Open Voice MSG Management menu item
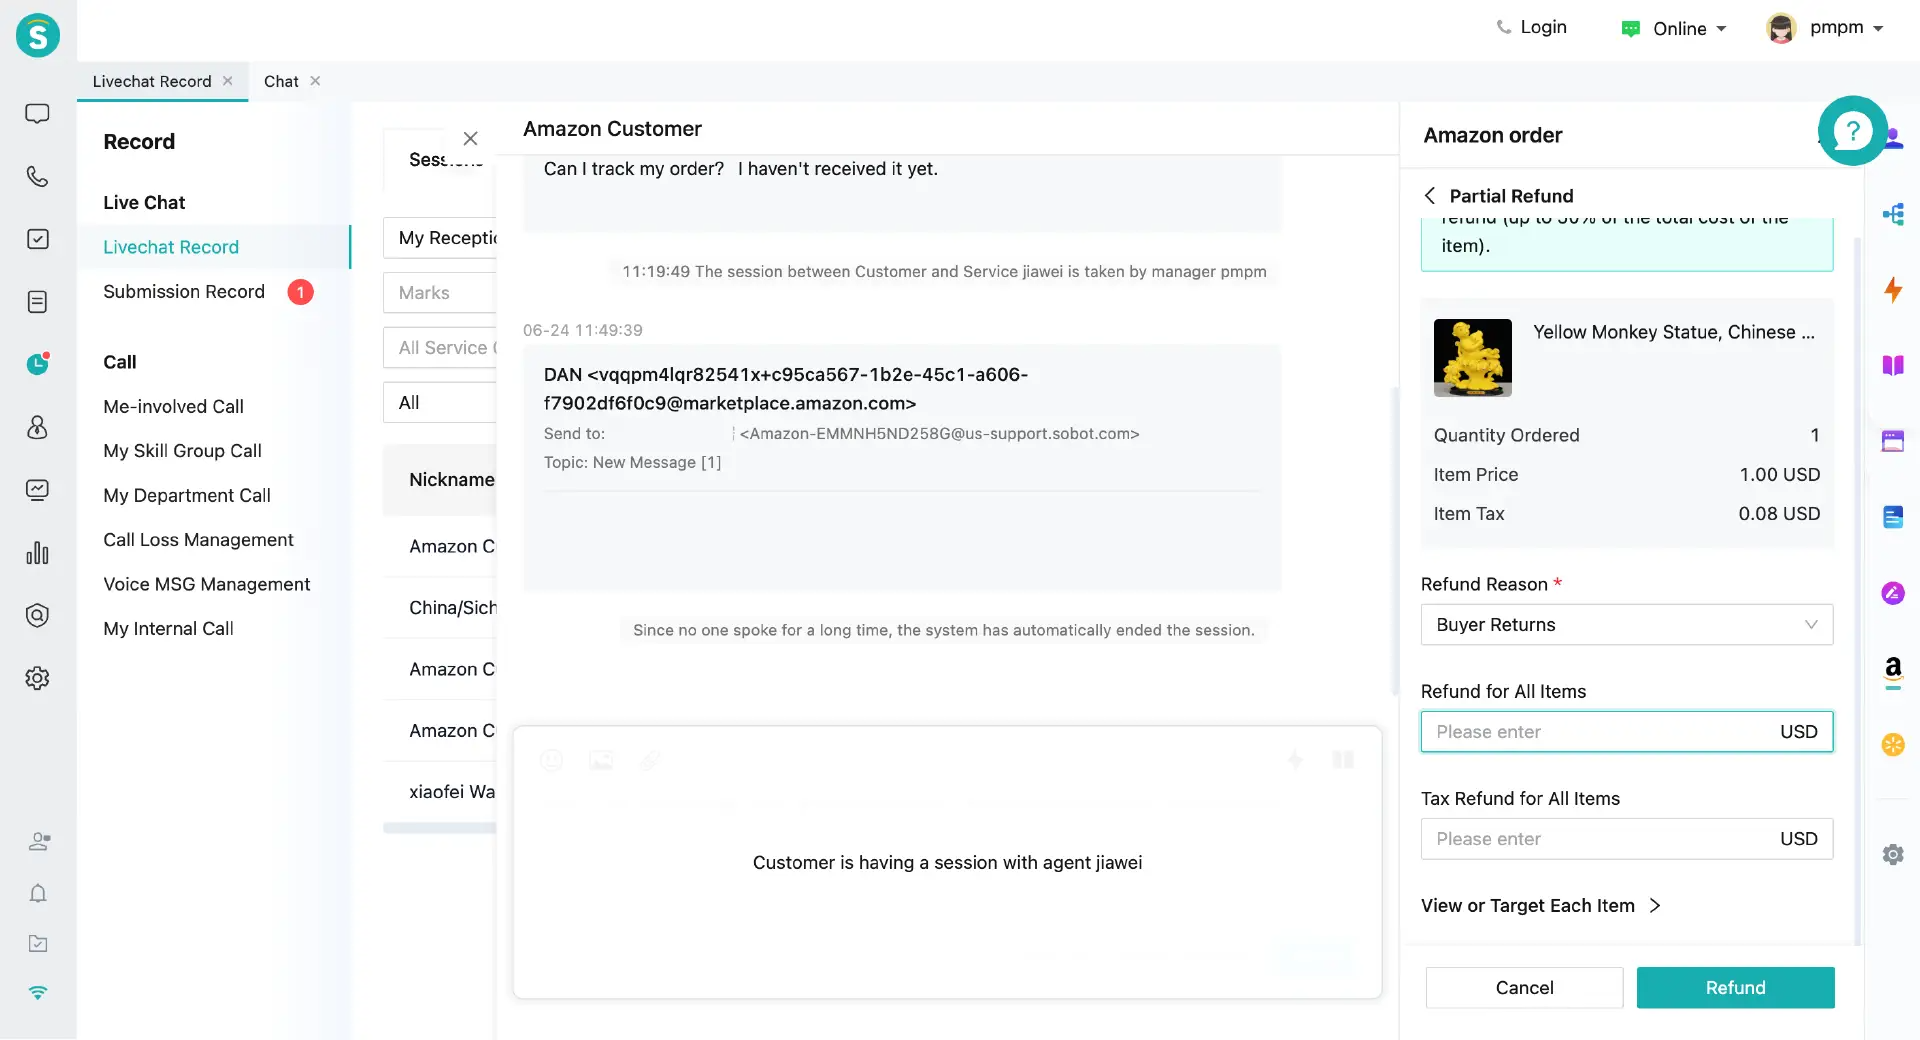This screenshot has width=1920, height=1040. 206,585
